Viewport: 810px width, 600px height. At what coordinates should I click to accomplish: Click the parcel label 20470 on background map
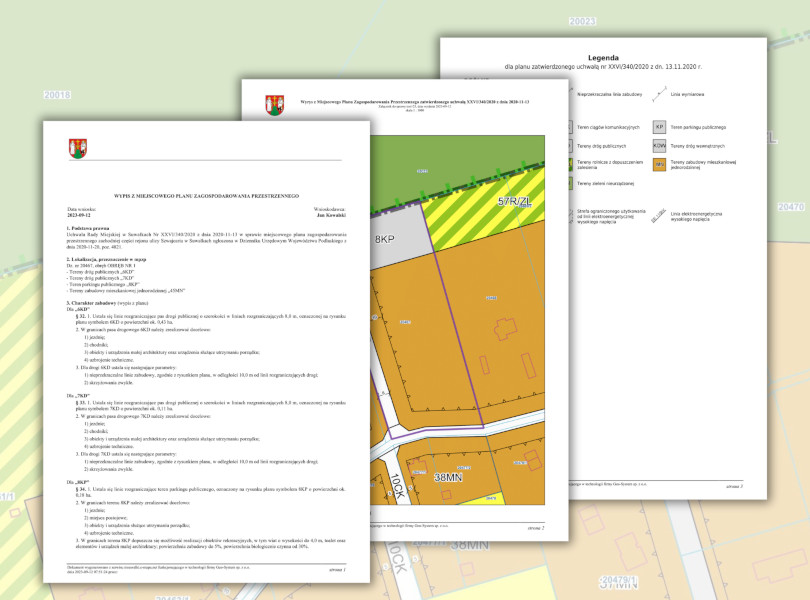[x=791, y=207]
